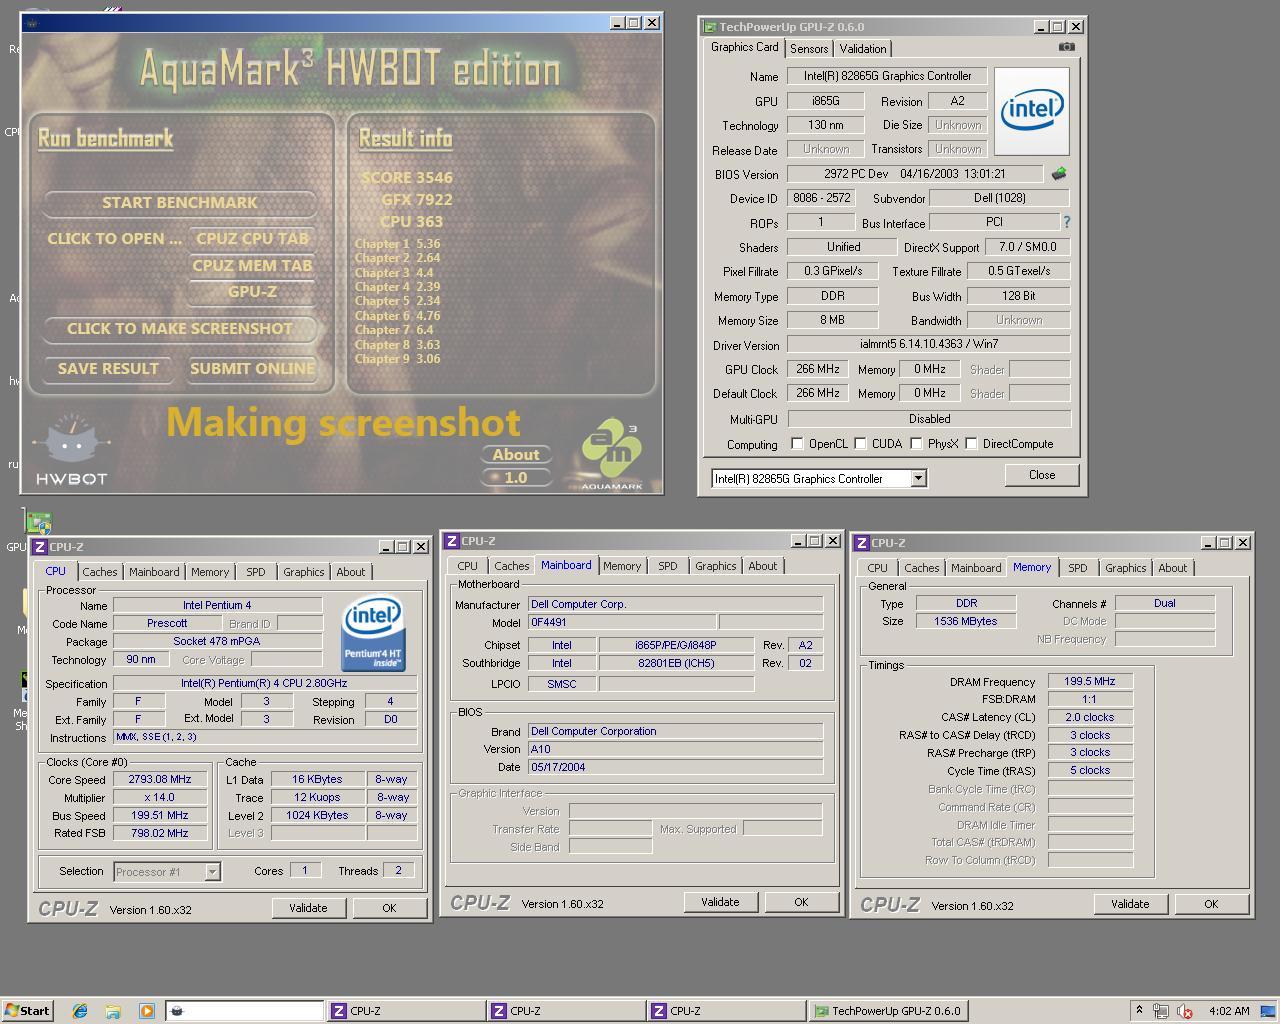Click the Southbridge value 82801EB (ICH5)
The width and height of the screenshot is (1280, 1024).
point(676,663)
